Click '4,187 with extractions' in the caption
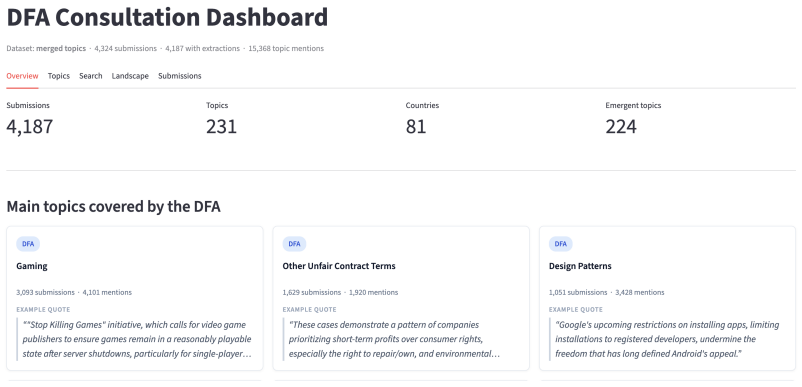Viewport: 802px width, 387px height. click(203, 49)
